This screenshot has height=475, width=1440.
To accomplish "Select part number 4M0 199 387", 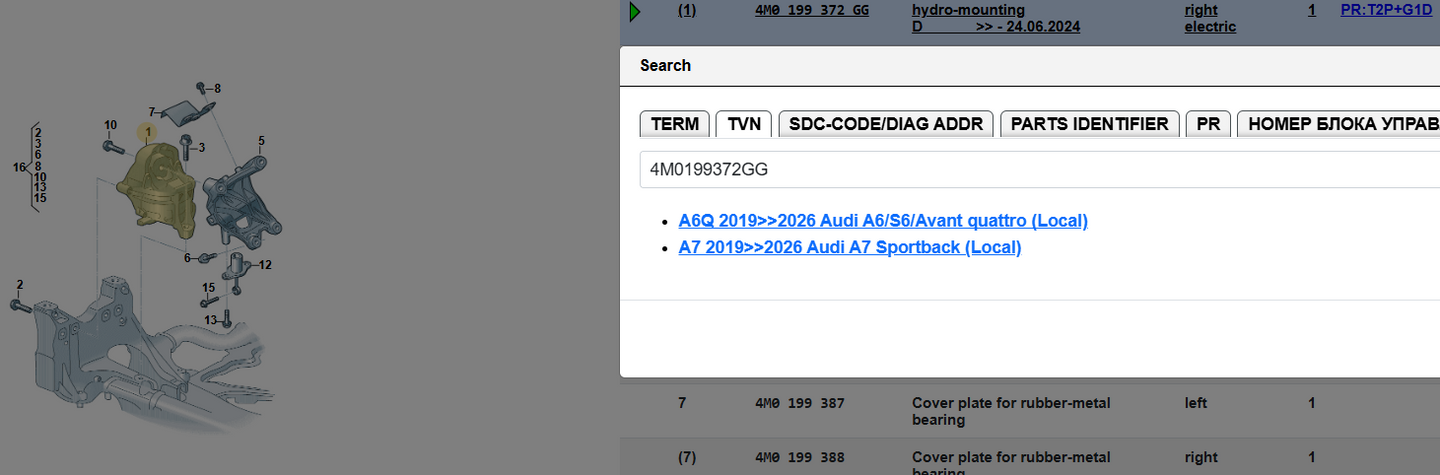I will (x=800, y=403).
